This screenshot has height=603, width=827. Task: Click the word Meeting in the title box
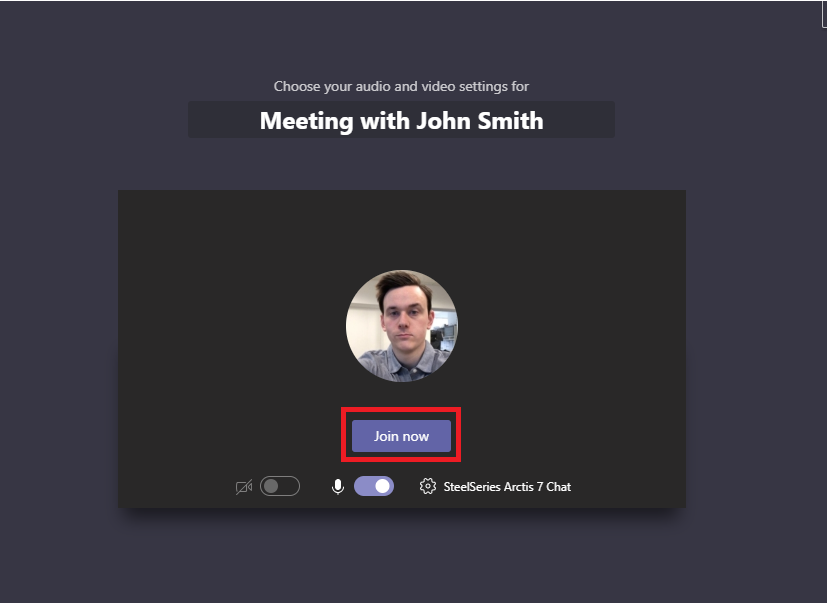click(x=306, y=121)
